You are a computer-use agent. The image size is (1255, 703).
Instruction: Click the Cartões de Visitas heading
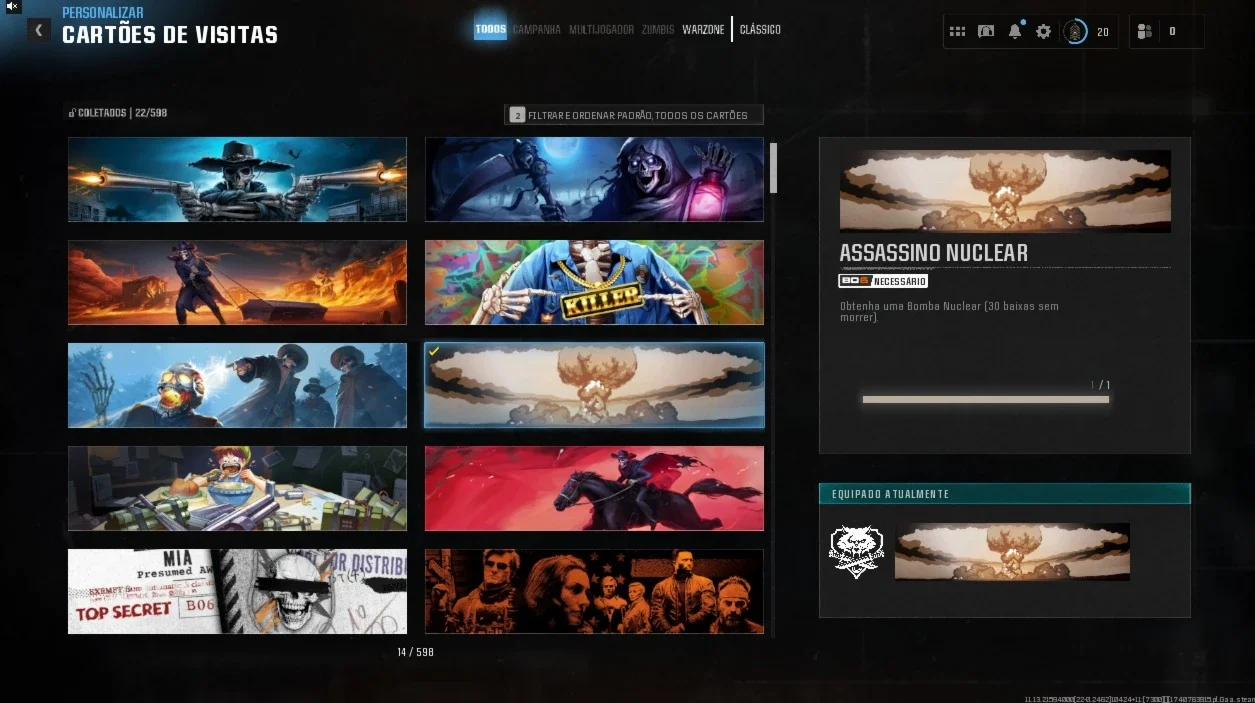[x=170, y=35]
